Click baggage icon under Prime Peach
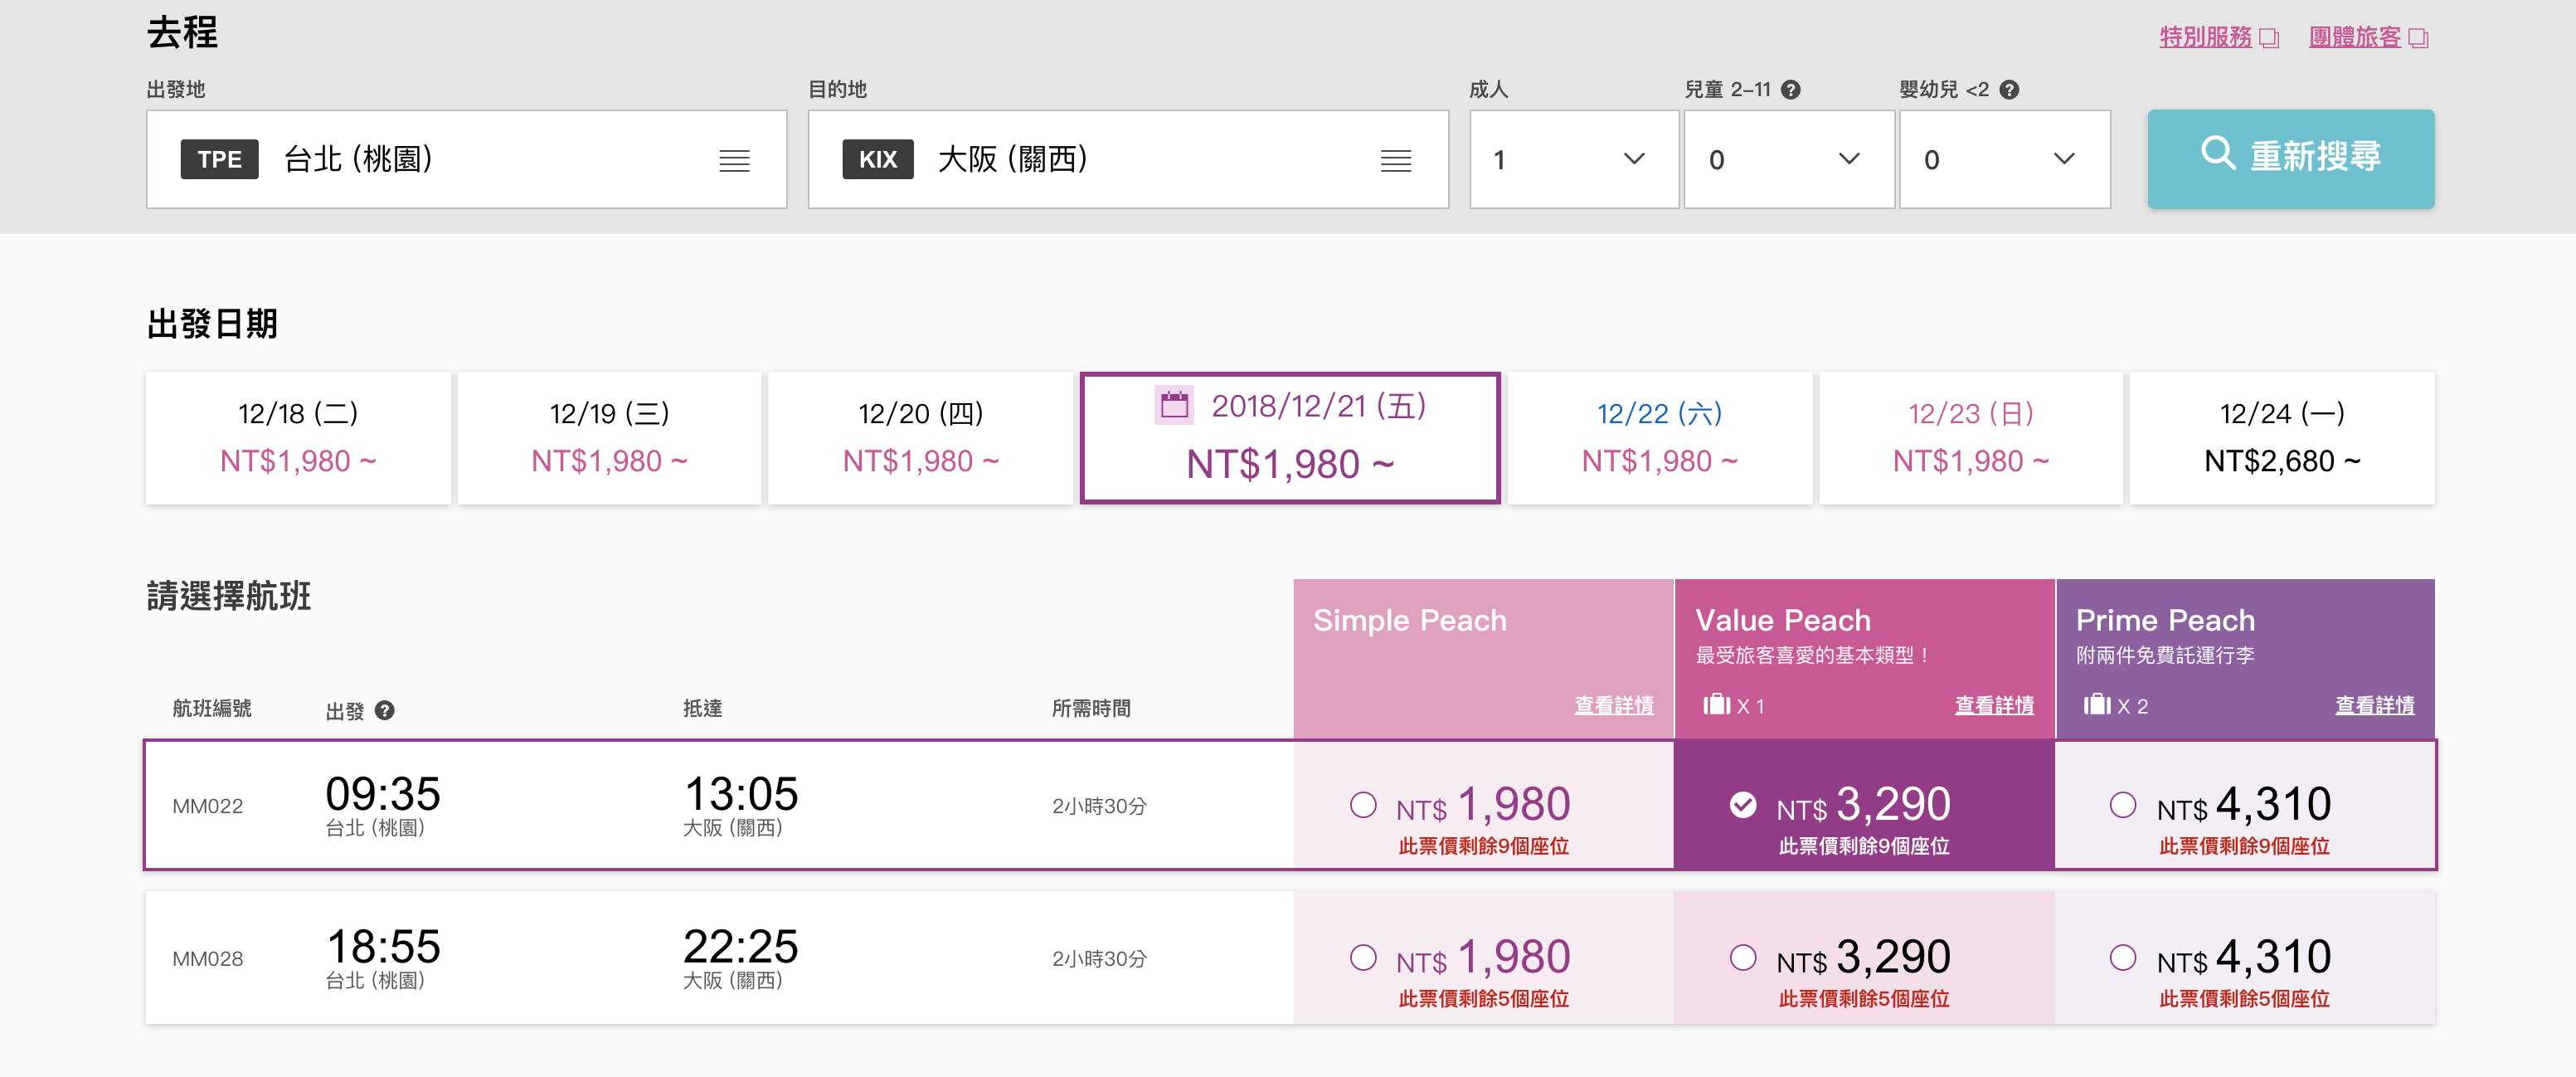Image resolution: width=2576 pixels, height=1077 pixels. 2097,704
